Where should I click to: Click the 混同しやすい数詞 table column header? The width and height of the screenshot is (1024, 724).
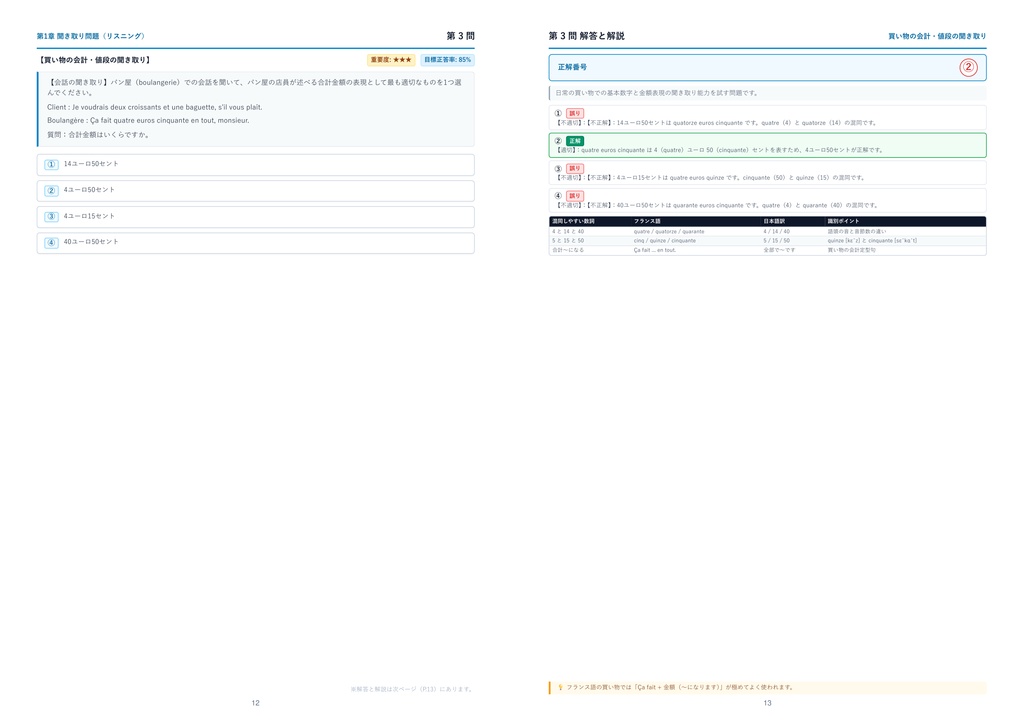(x=573, y=221)
